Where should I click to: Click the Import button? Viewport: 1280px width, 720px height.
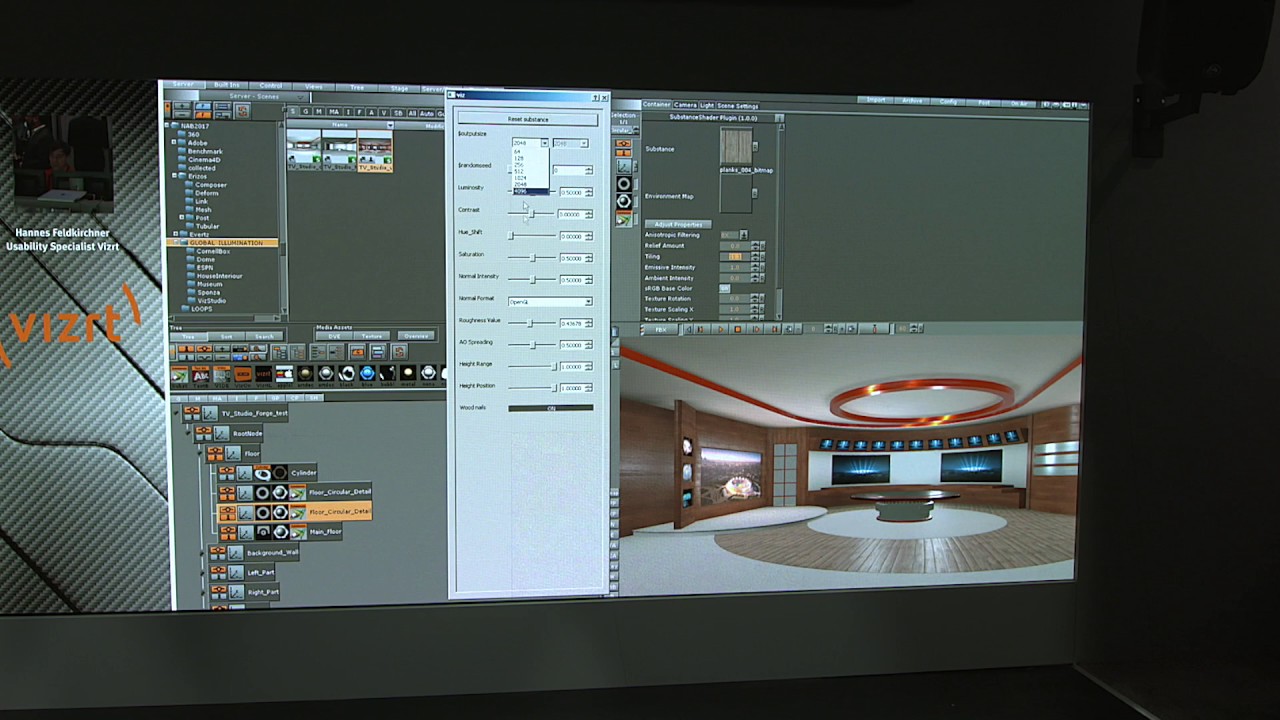[877, 100]
